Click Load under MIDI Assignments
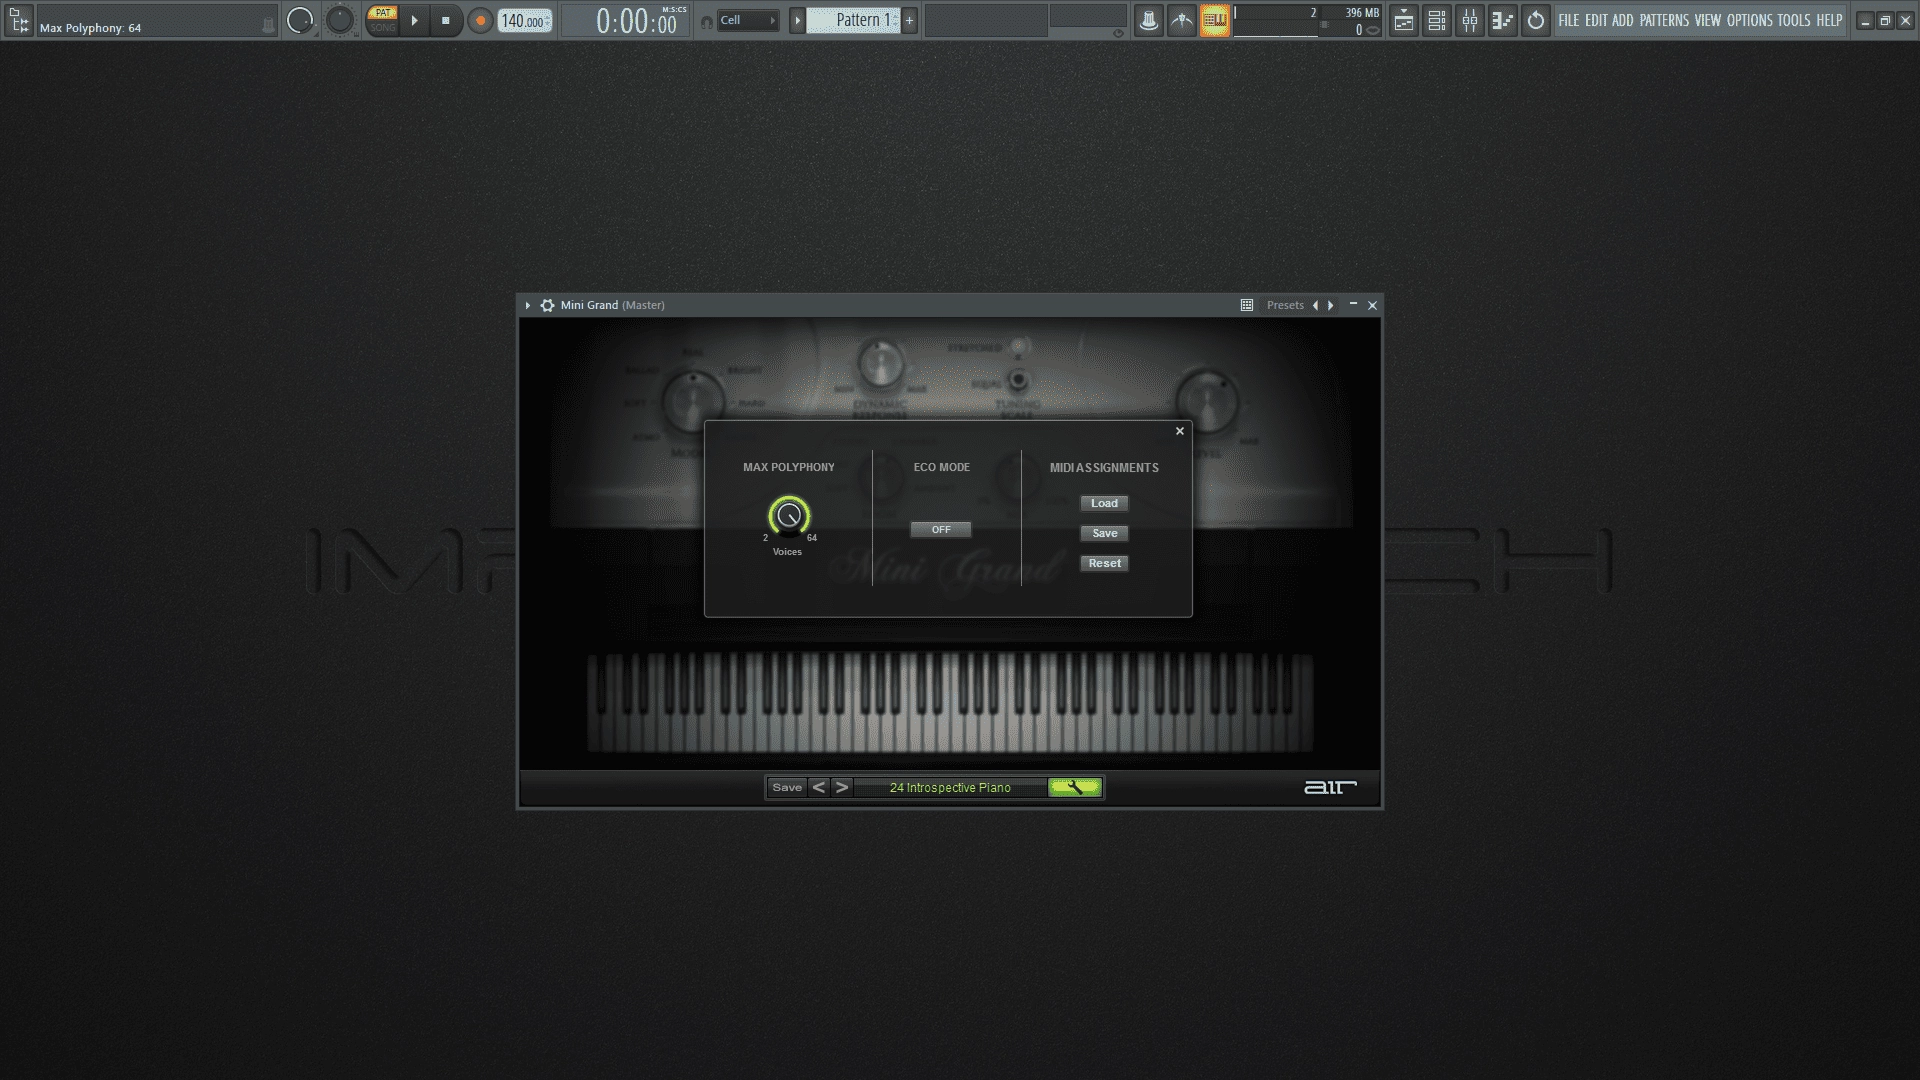The image size is (1920, 1080). pos(1104,503)
